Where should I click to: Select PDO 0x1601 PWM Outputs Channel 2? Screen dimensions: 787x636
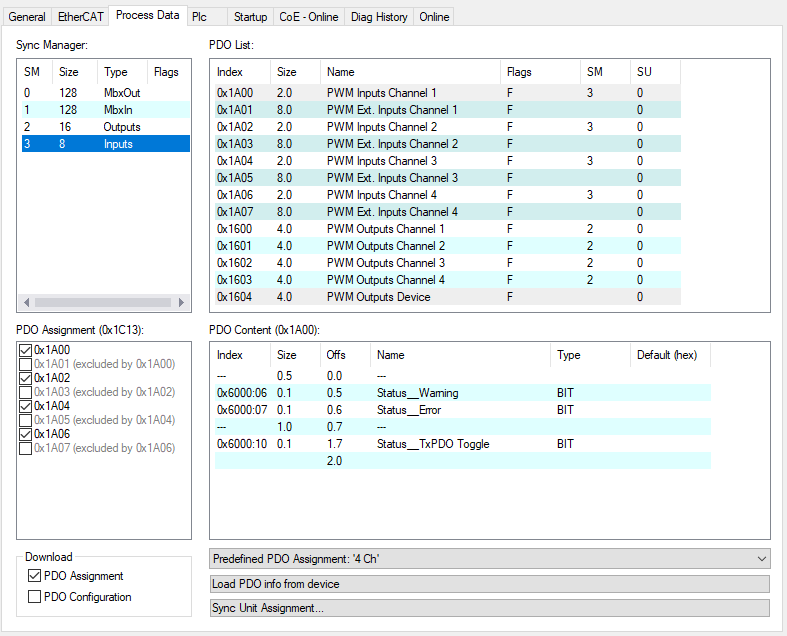pos(448,246)
